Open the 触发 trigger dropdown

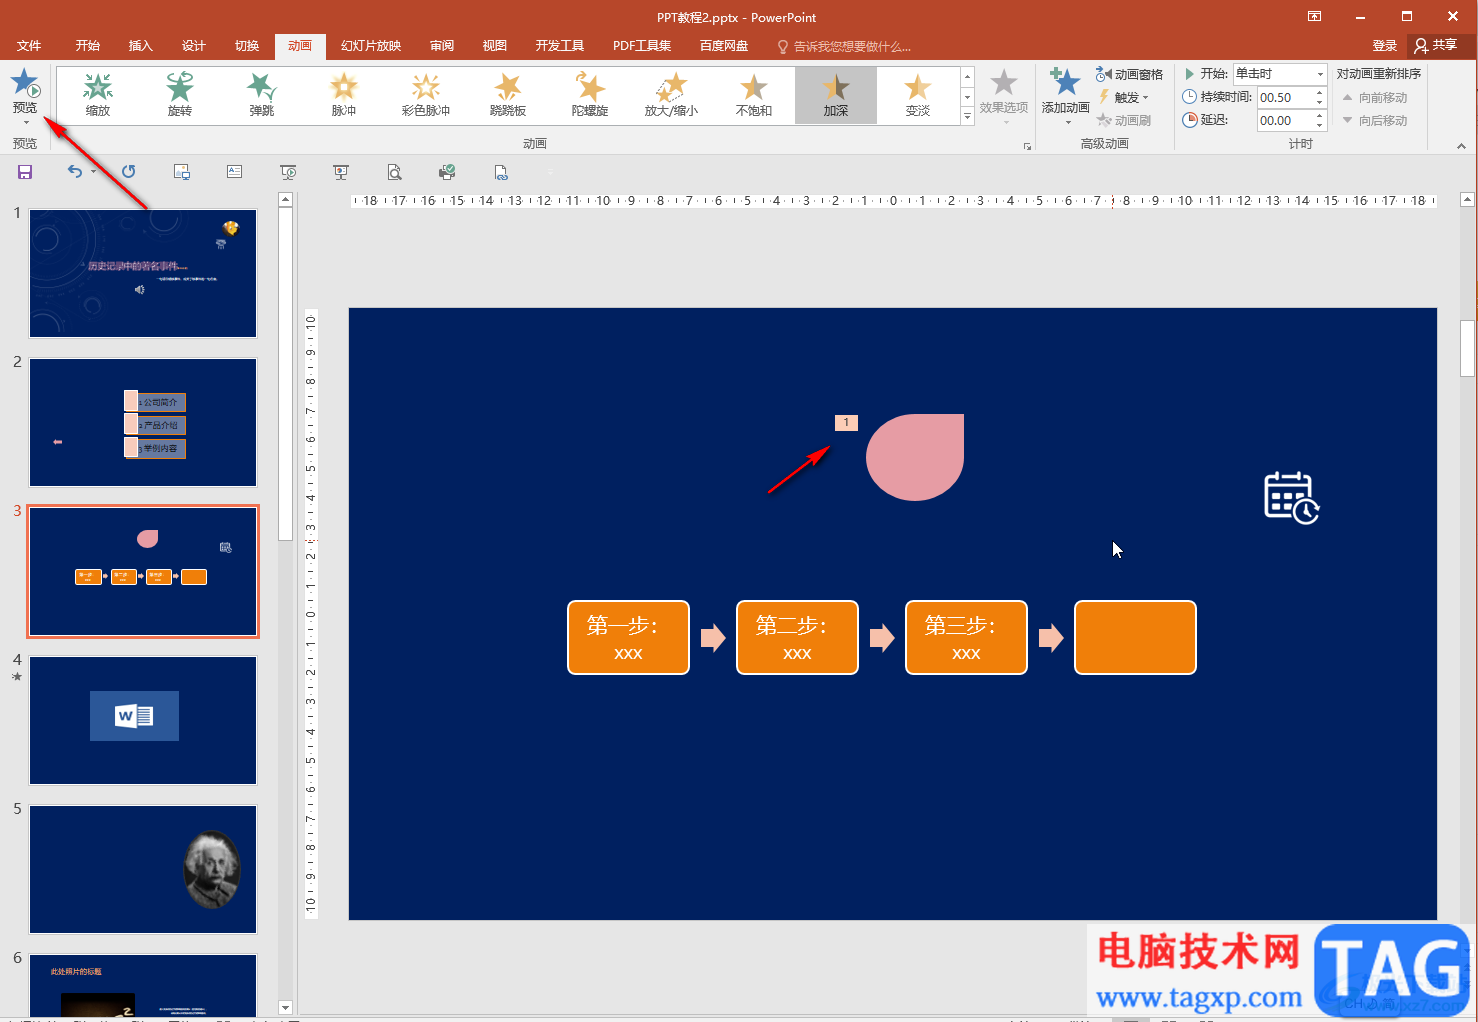1125,98
